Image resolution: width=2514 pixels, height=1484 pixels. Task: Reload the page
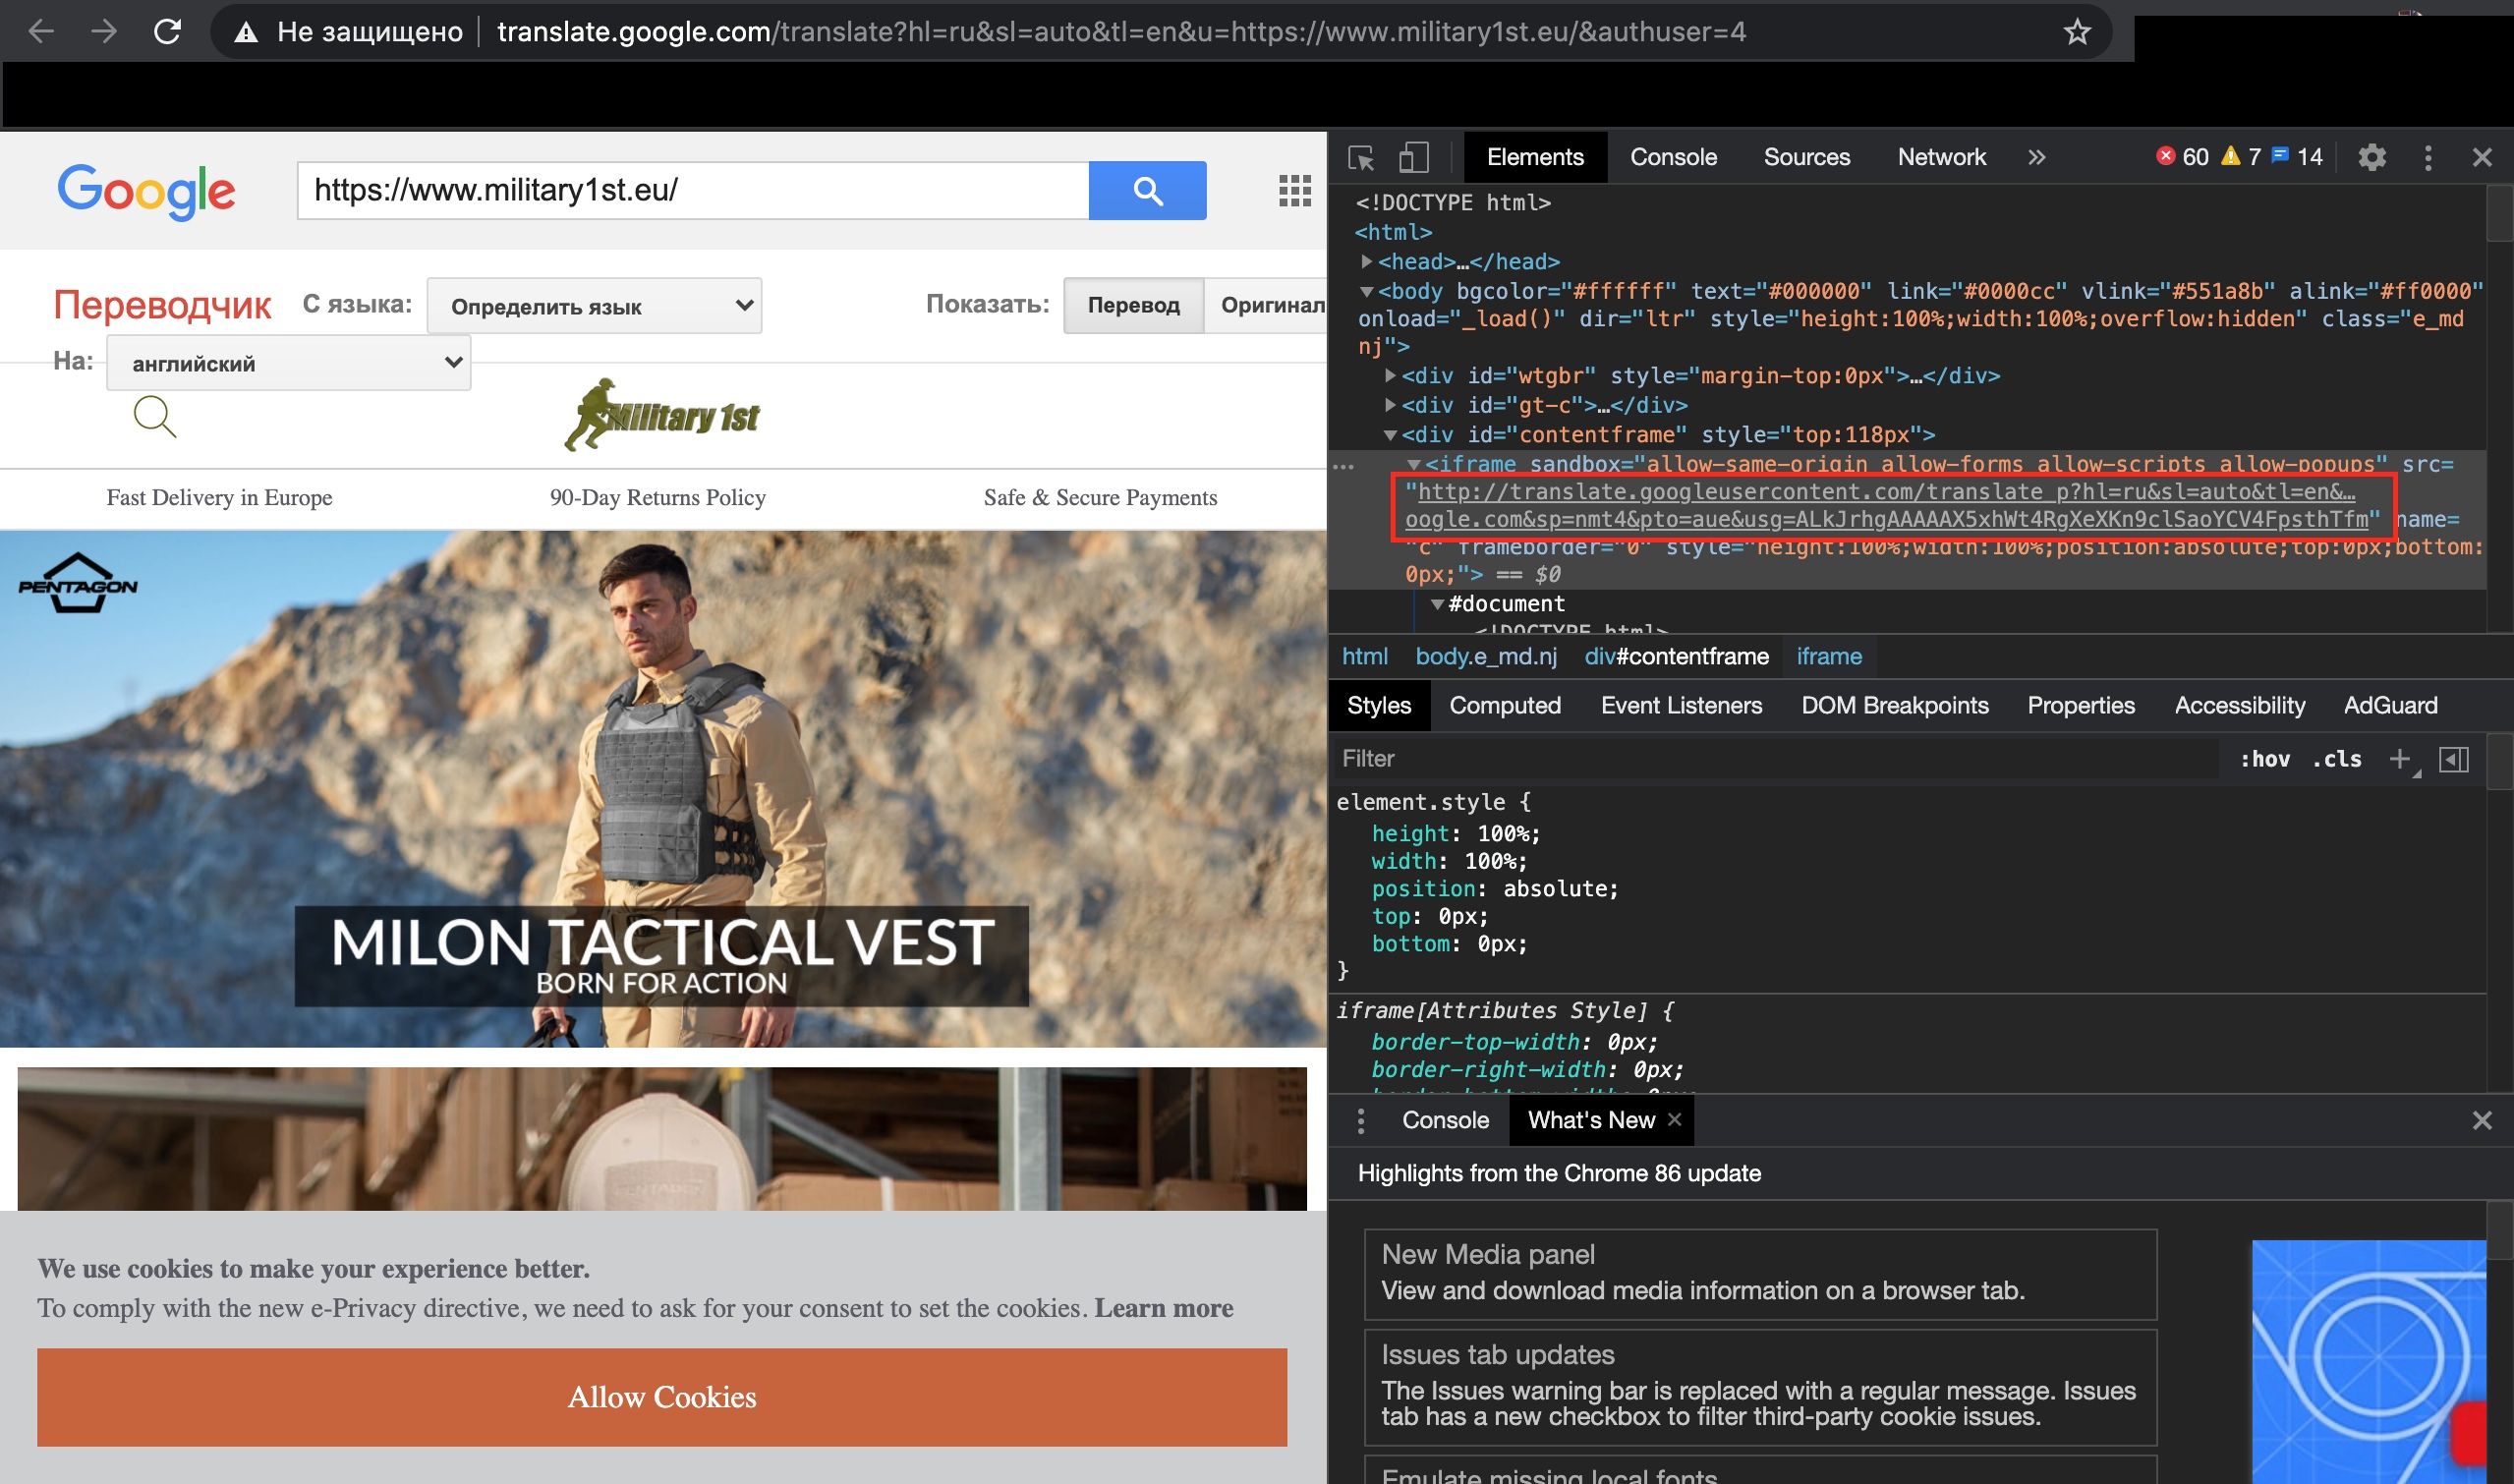pyautogui.click(x=167, y=32)
